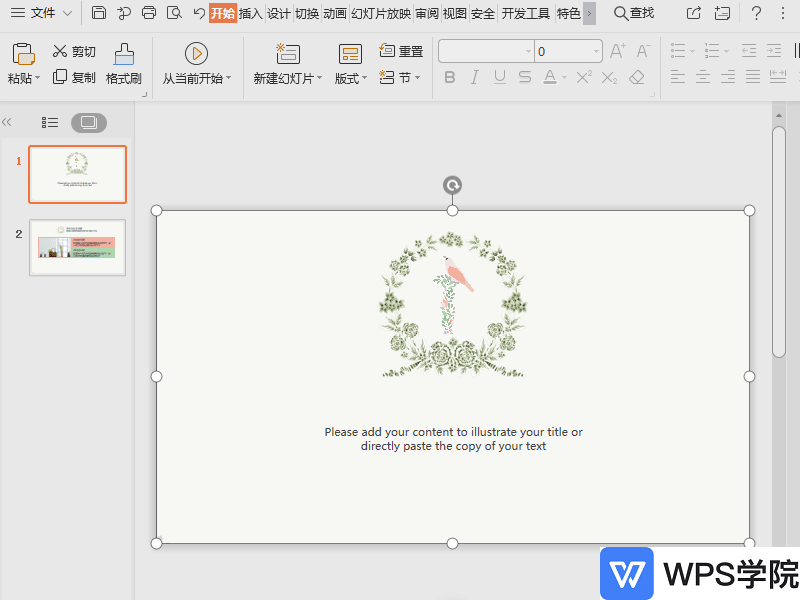Toggle italic text formatting
Screen dimensions: 800x600
coord(474,77)
